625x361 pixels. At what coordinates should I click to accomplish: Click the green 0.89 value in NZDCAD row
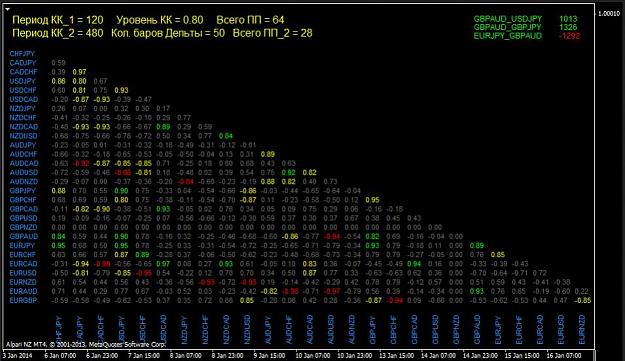[163, 127]
